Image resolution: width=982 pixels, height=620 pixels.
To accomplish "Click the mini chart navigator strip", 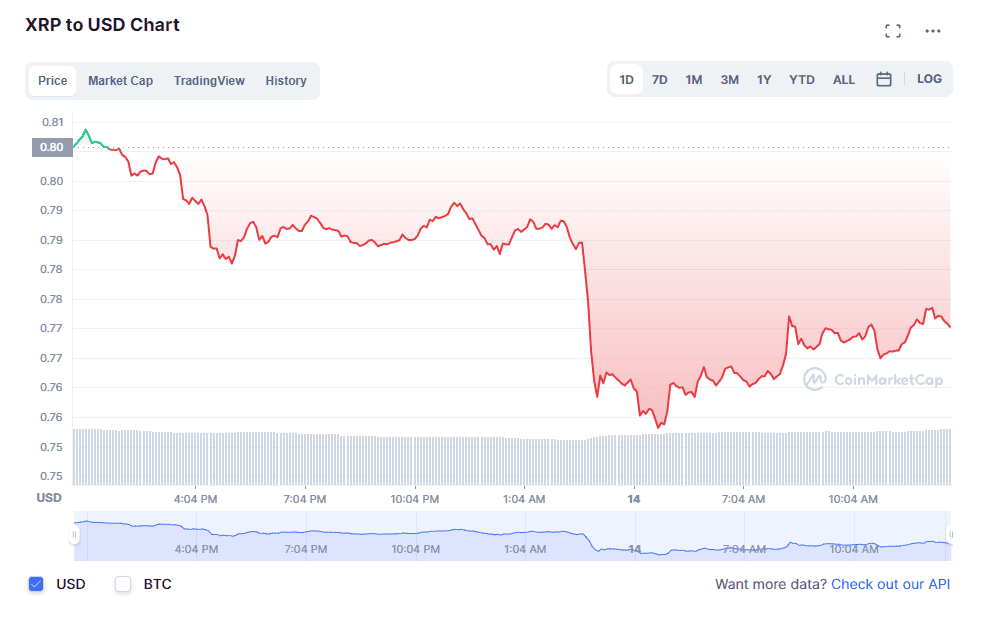I will click(500, 536).
